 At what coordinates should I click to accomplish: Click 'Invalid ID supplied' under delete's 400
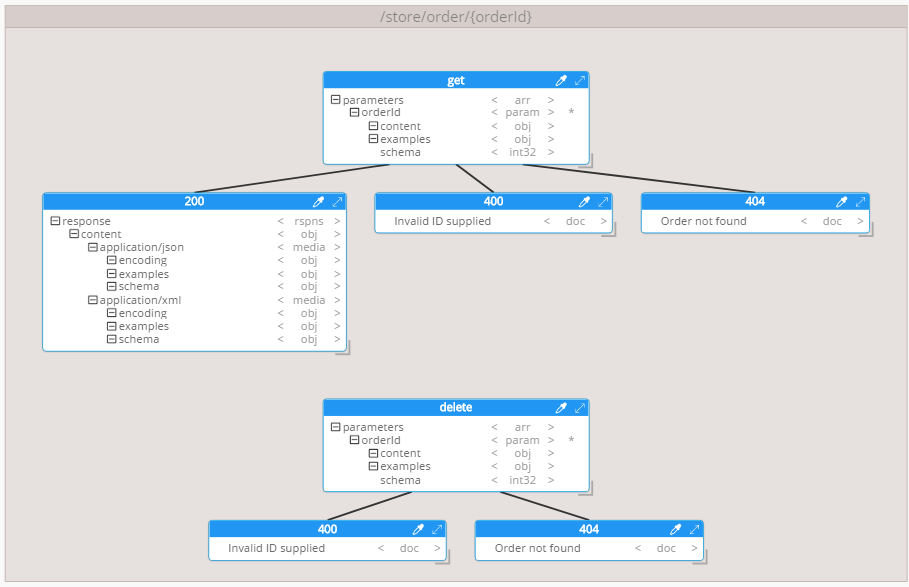276,548
